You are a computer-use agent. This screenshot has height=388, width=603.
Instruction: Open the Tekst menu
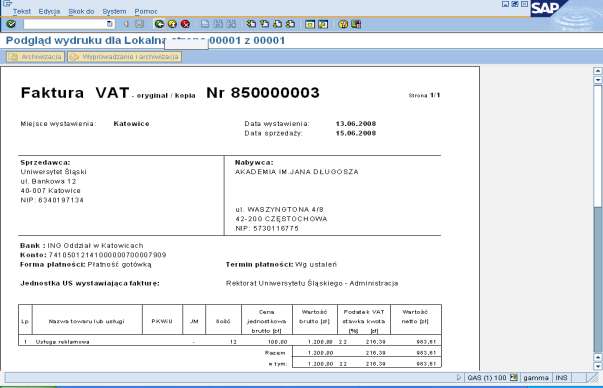22,12
